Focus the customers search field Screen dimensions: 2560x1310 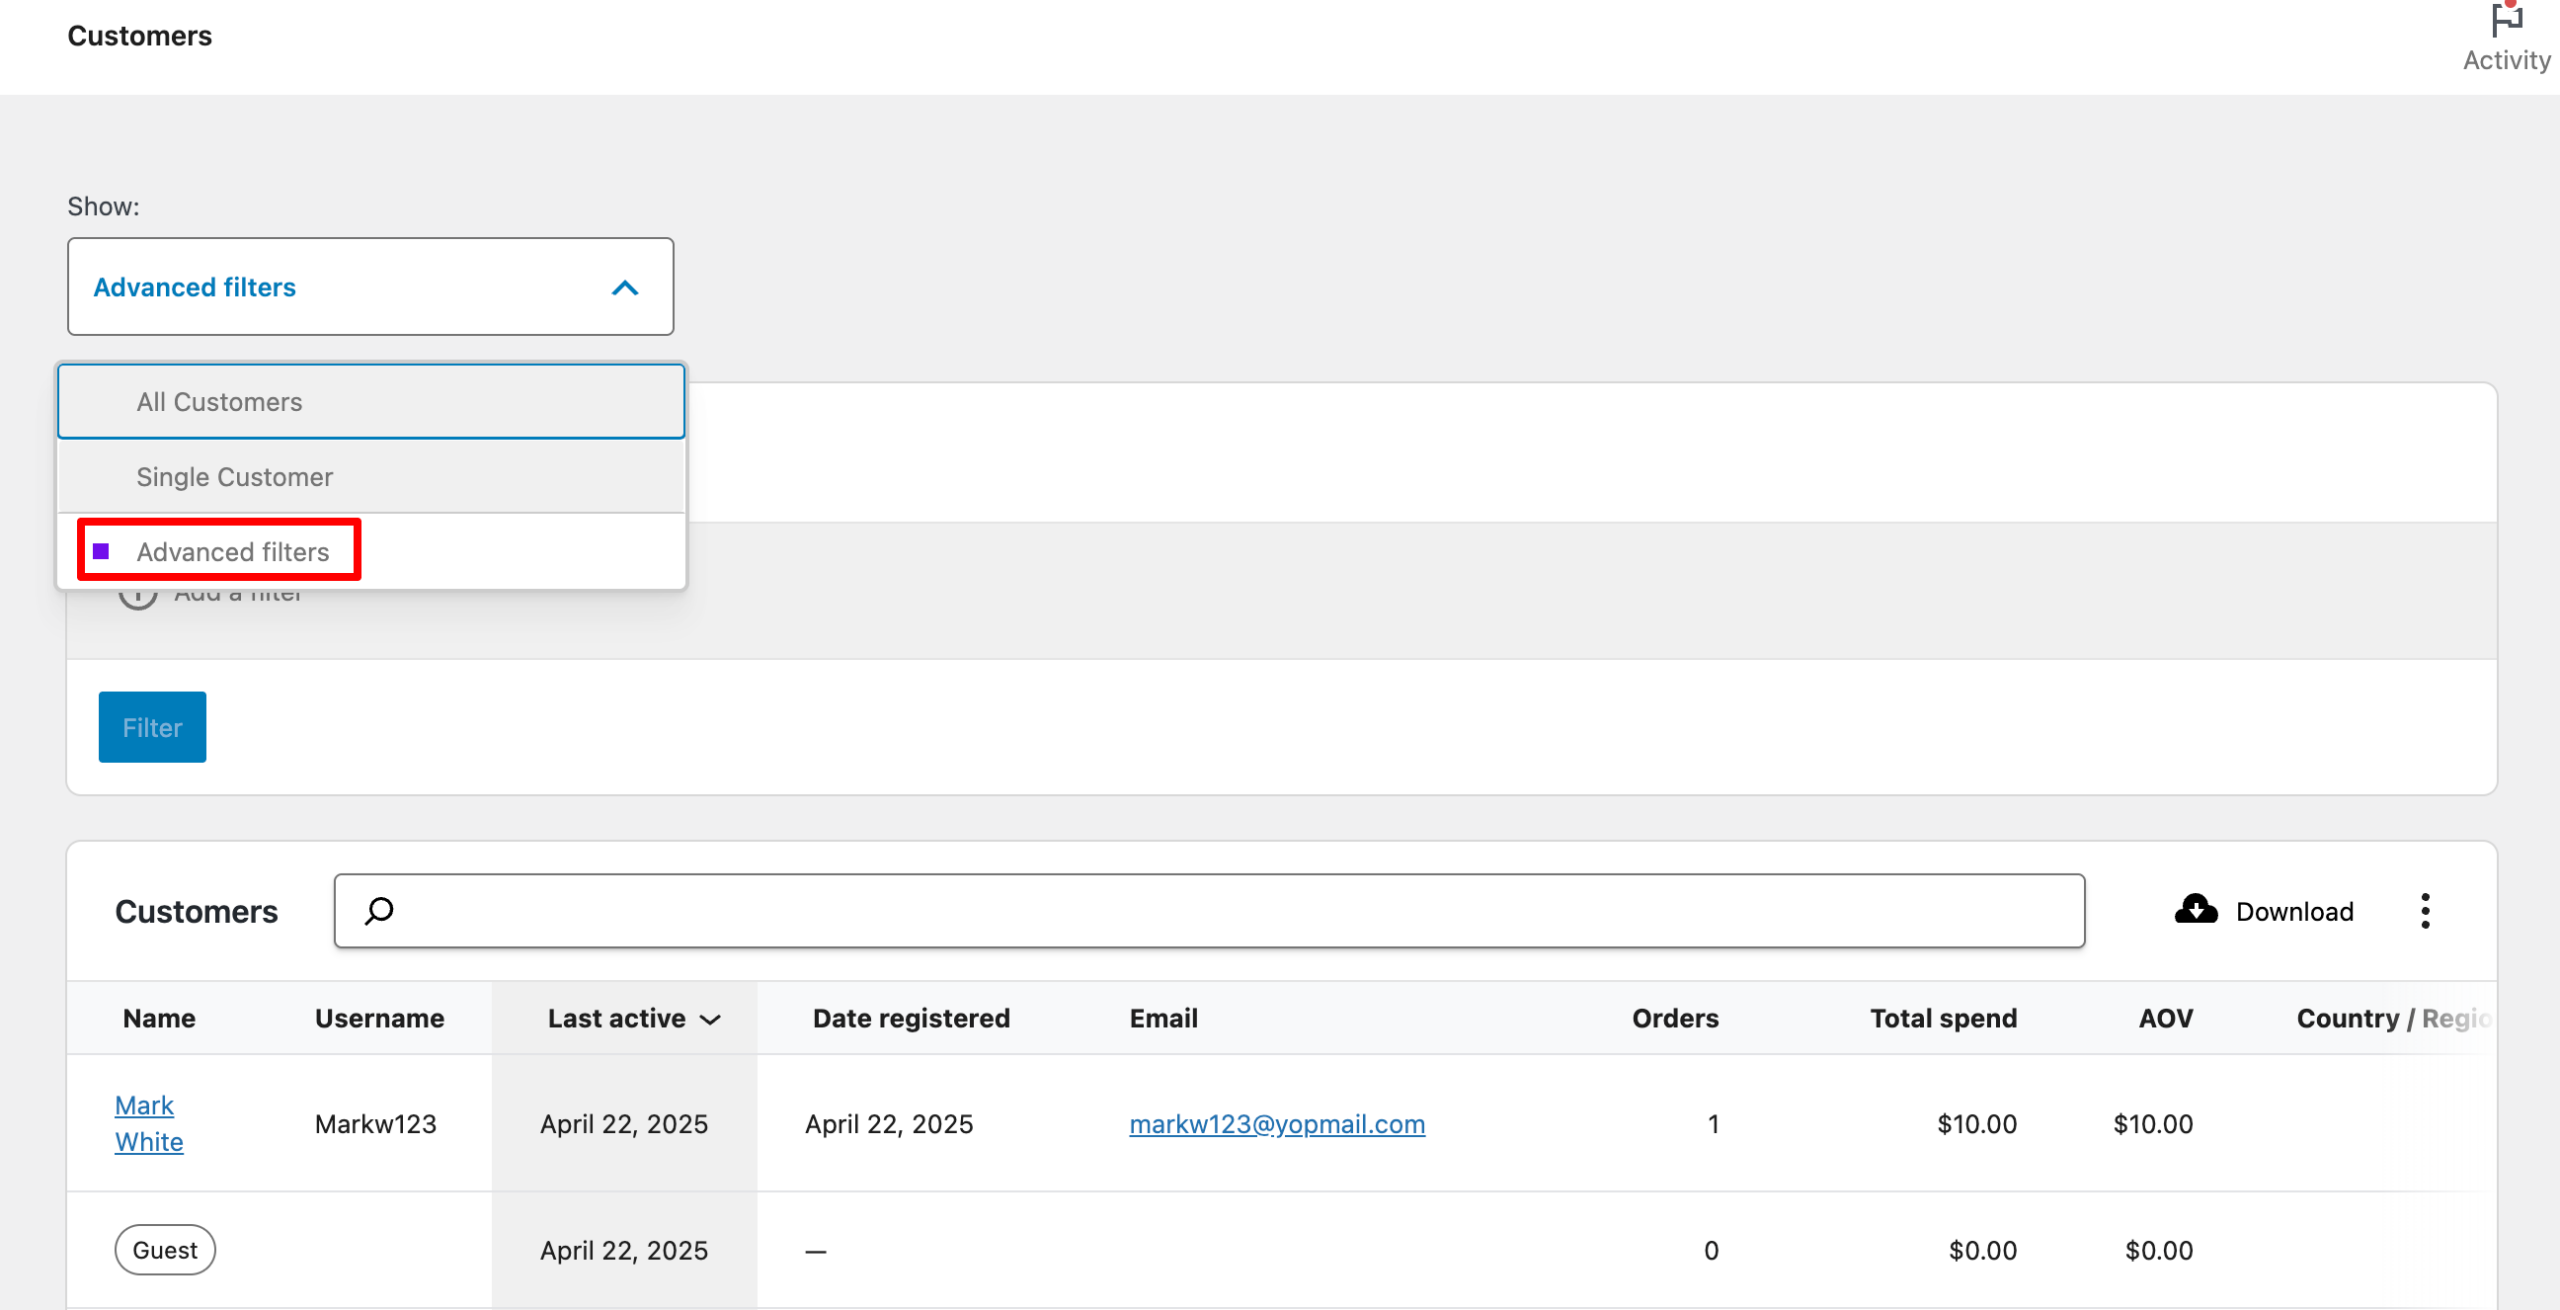pos(1209,911)
